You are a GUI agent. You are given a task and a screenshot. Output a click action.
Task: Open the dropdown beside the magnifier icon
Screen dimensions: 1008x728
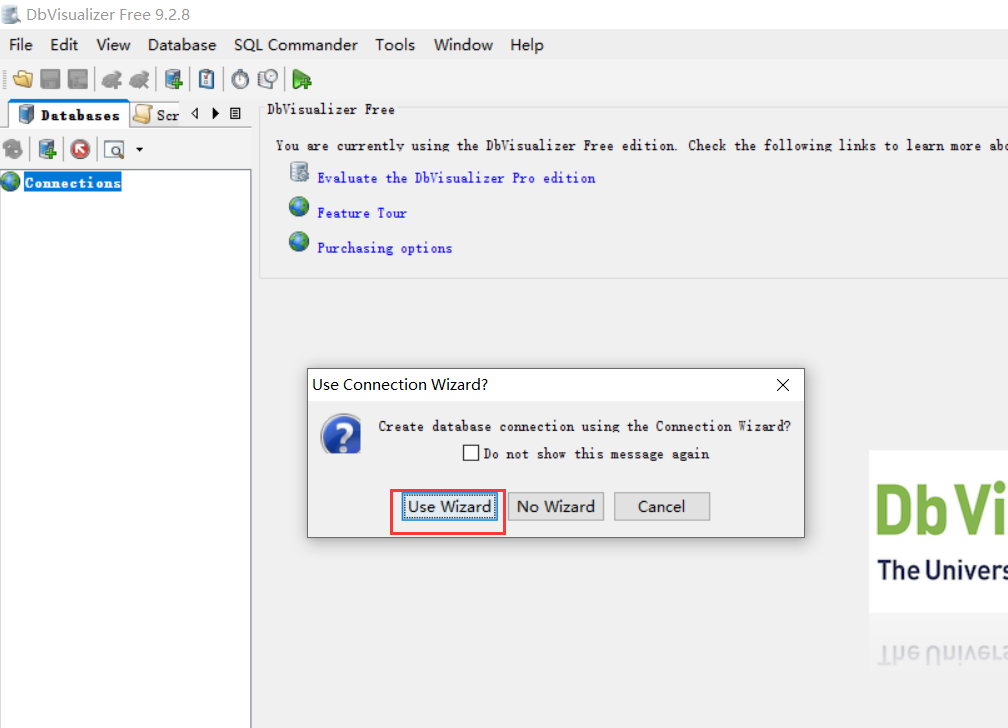pyautogui.click(x=138, y=149)
